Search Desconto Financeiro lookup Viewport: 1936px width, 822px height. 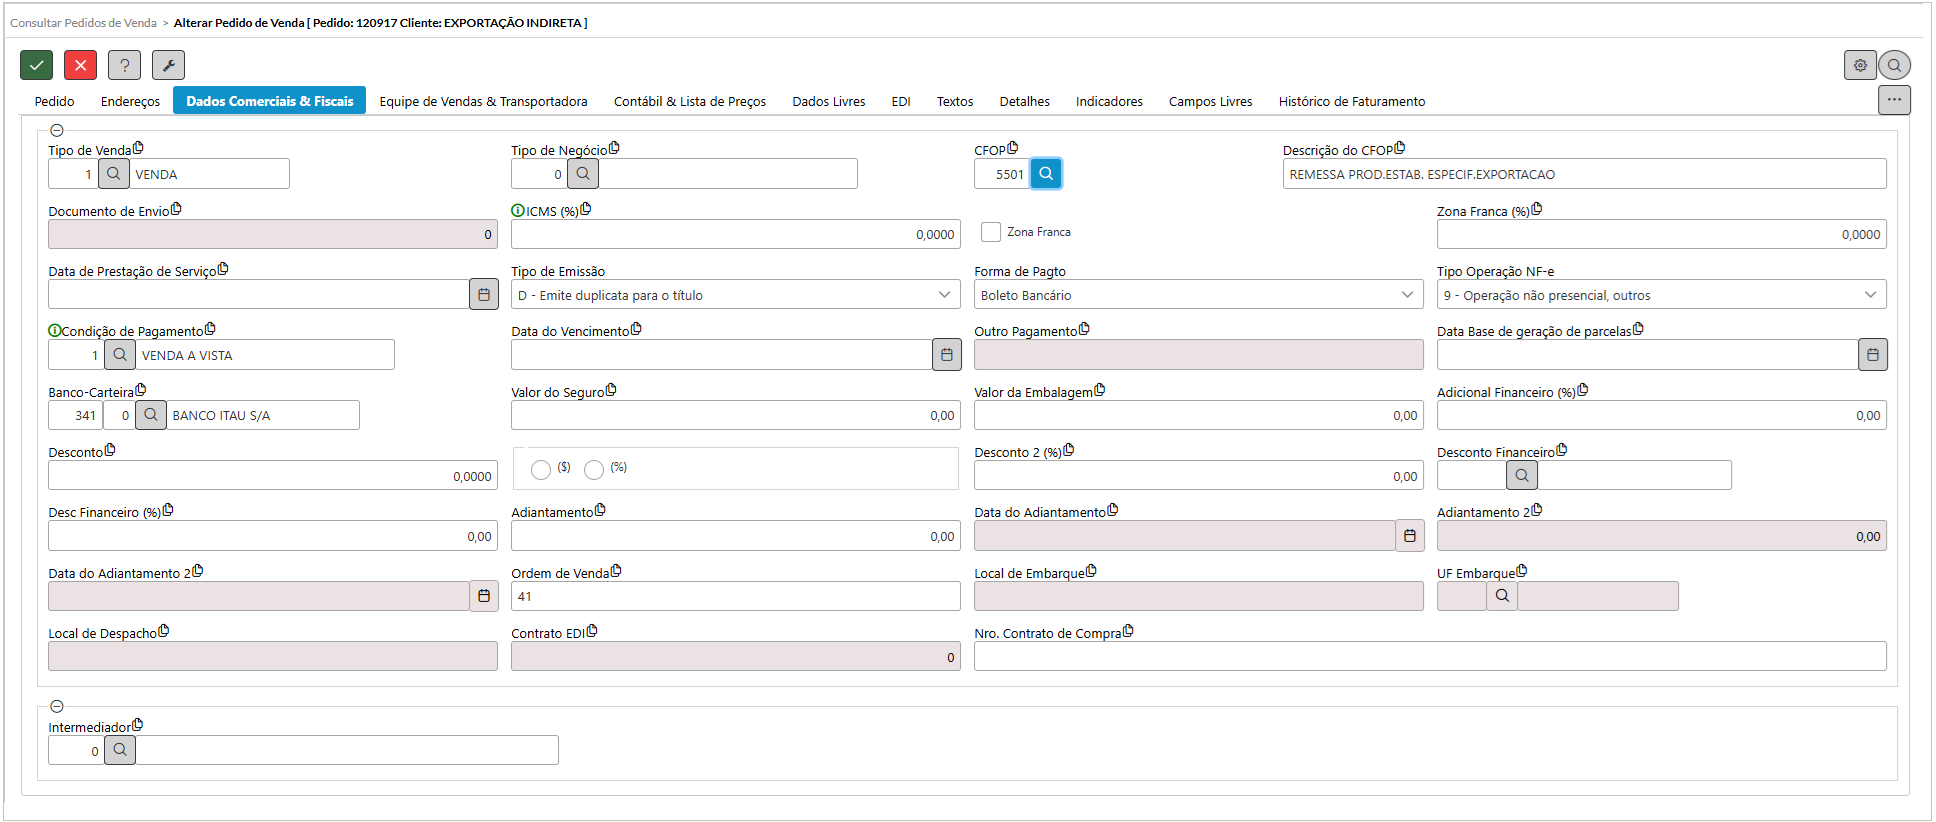click(1522, 476)
